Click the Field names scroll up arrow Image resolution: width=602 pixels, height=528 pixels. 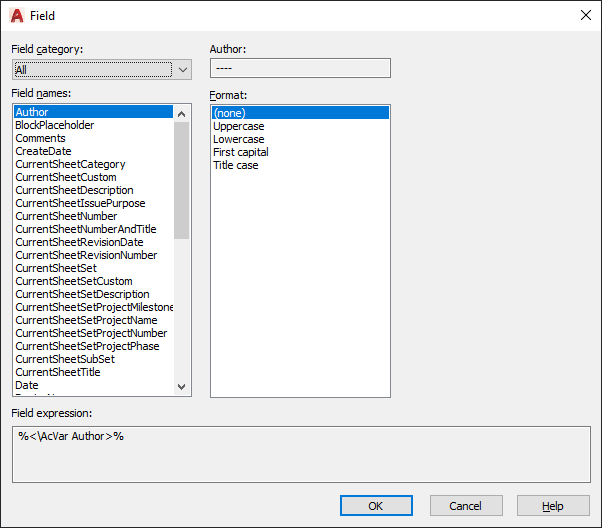tap(182, 114)
